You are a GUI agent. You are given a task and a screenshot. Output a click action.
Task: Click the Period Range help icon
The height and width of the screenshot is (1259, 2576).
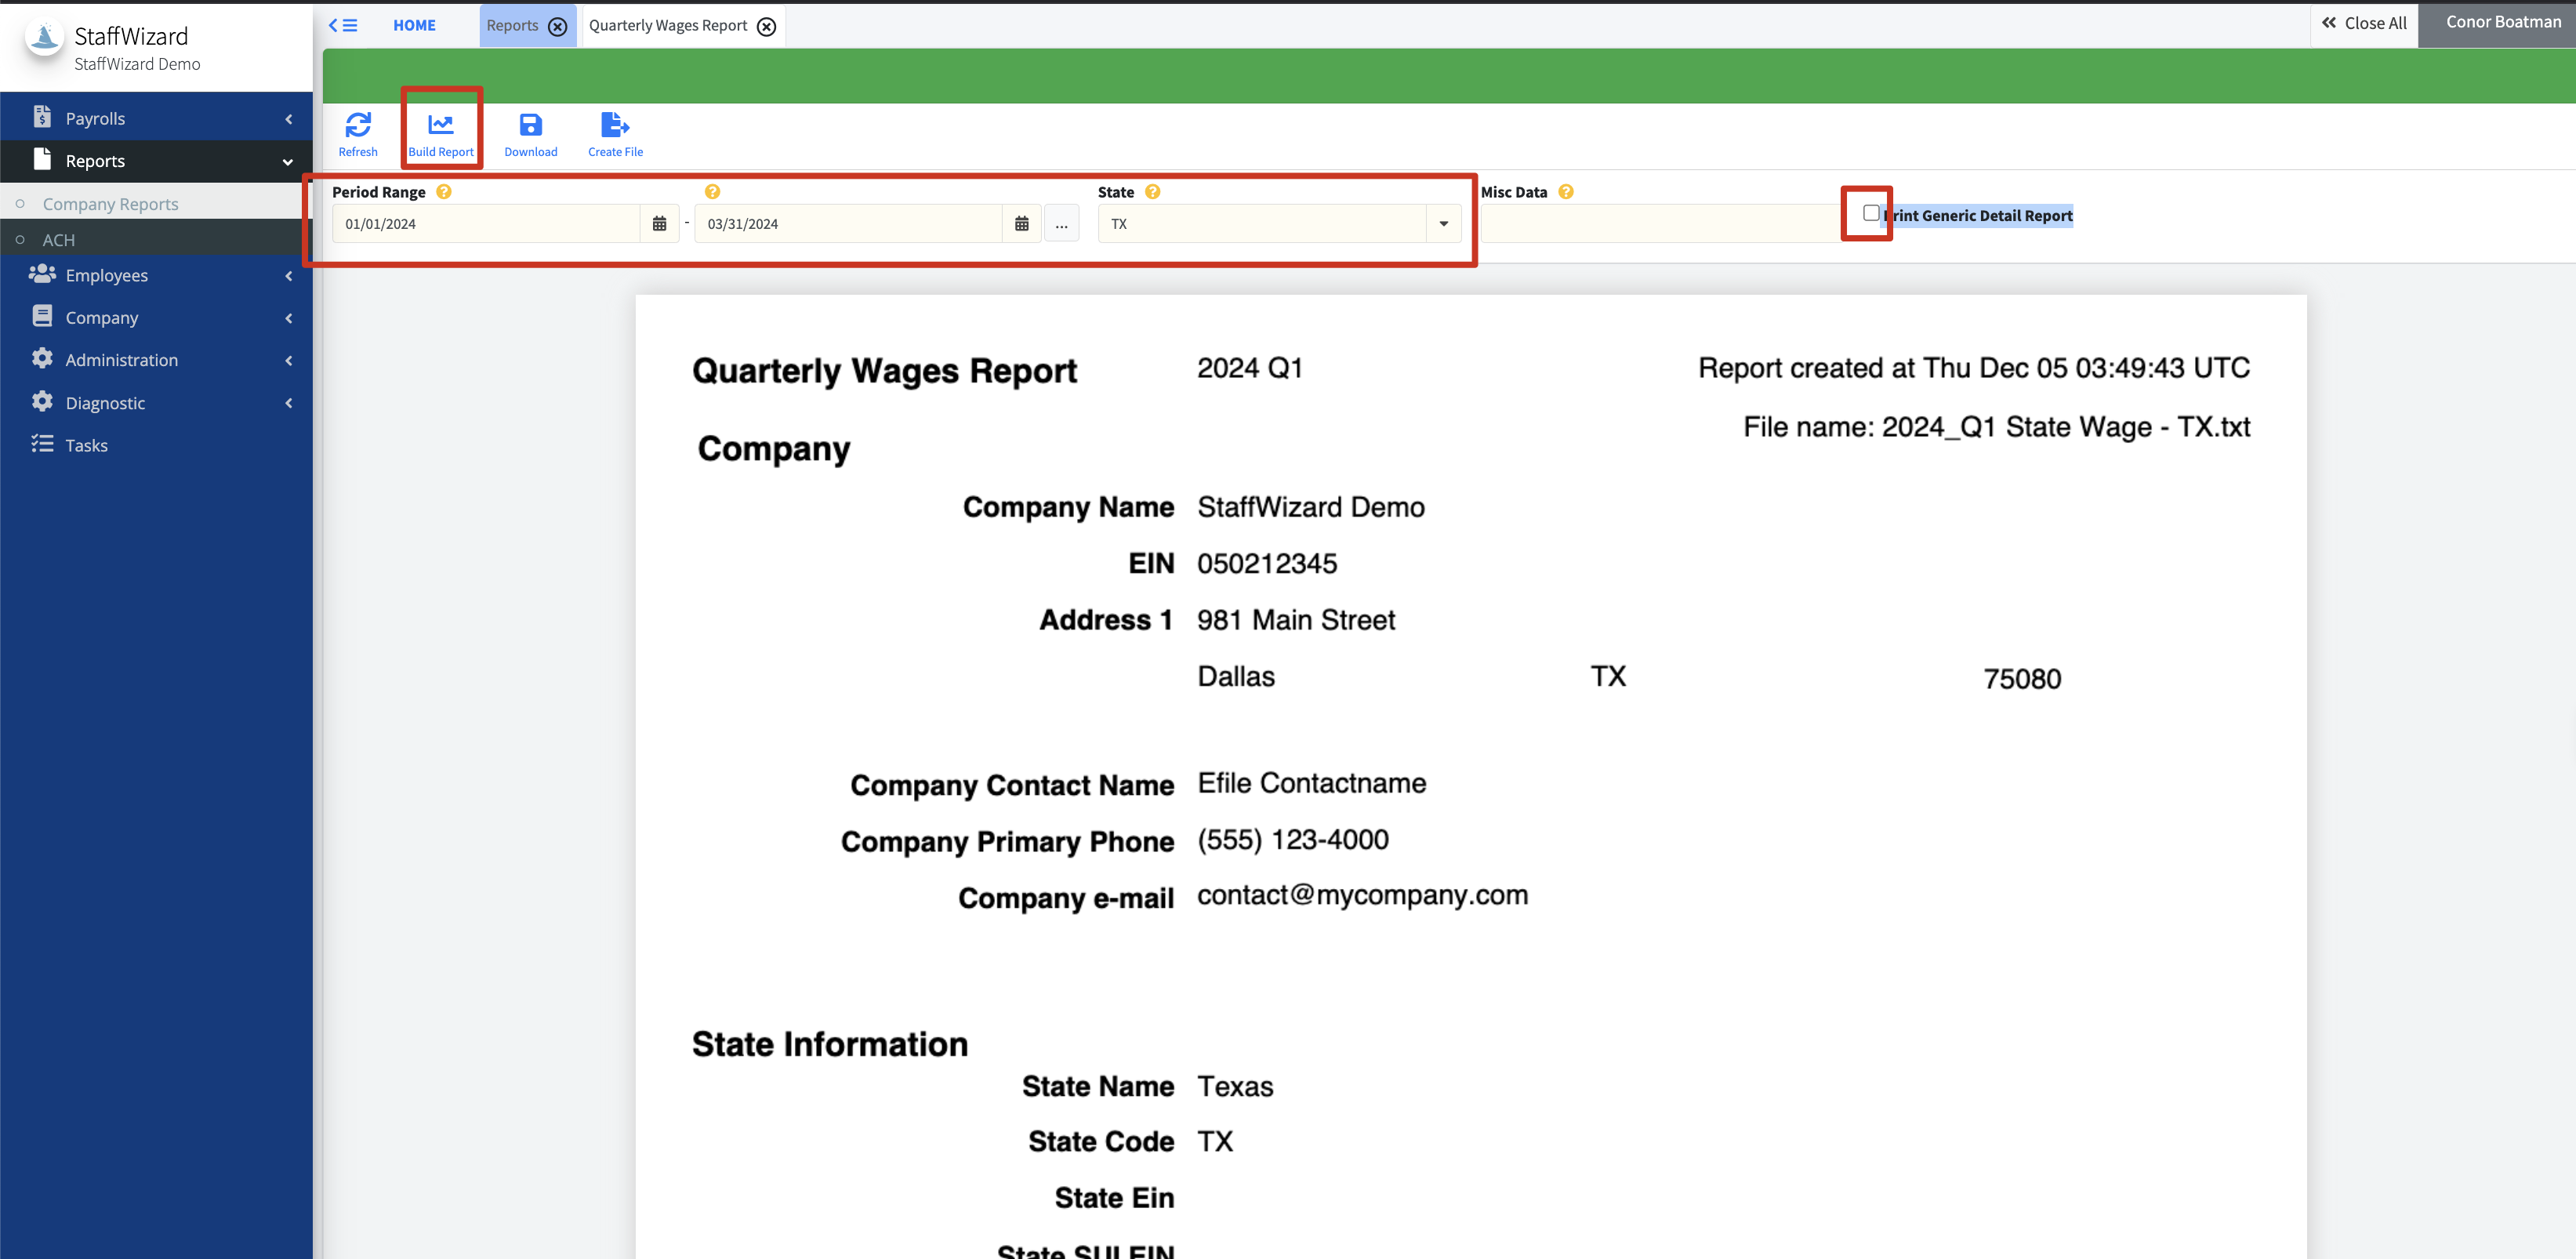pyautogui.click(x=444, y=192)
